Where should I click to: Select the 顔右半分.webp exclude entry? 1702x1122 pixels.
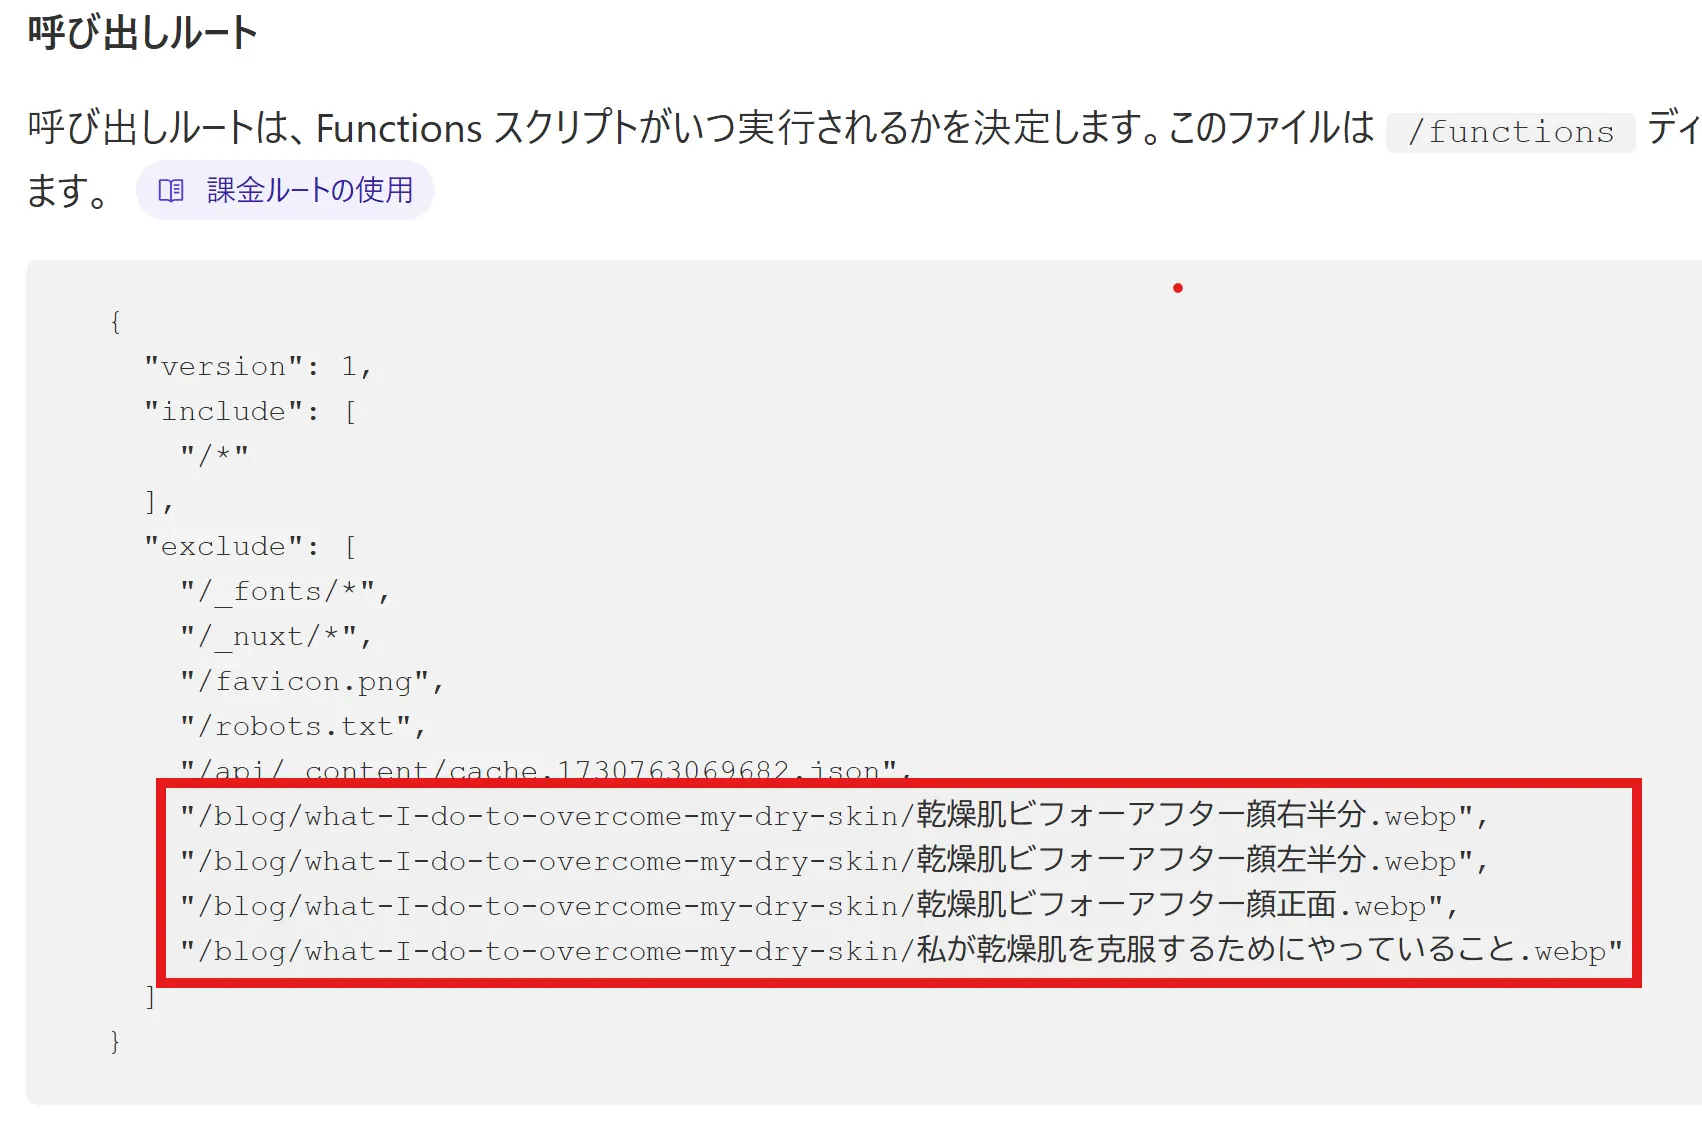(x=834, y=816)
